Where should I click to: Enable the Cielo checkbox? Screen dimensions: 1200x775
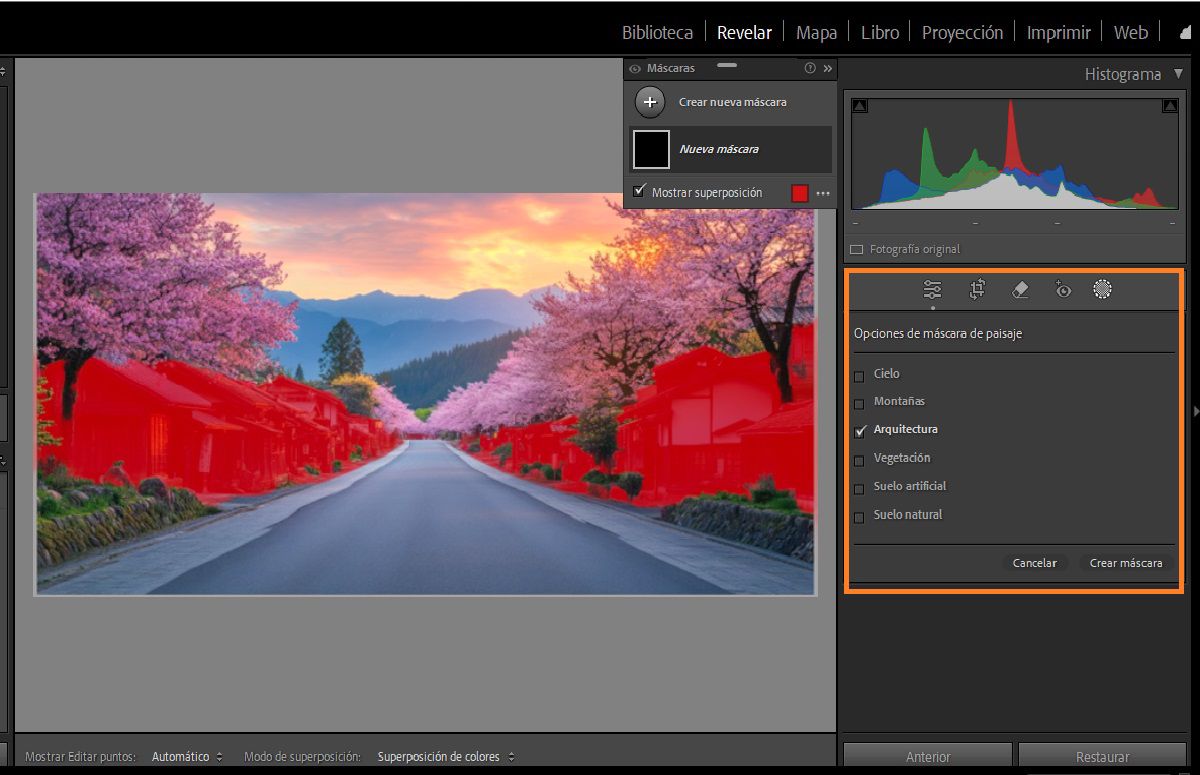[x=859, y=376]
